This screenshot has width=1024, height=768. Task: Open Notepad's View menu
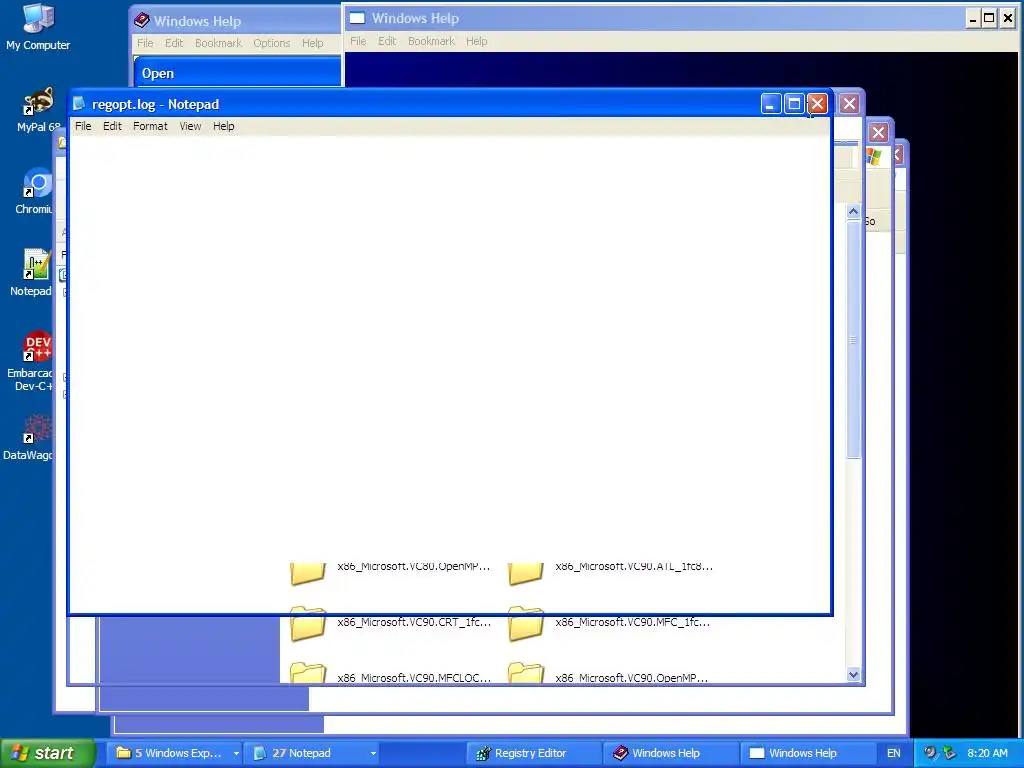coord(190,126)
